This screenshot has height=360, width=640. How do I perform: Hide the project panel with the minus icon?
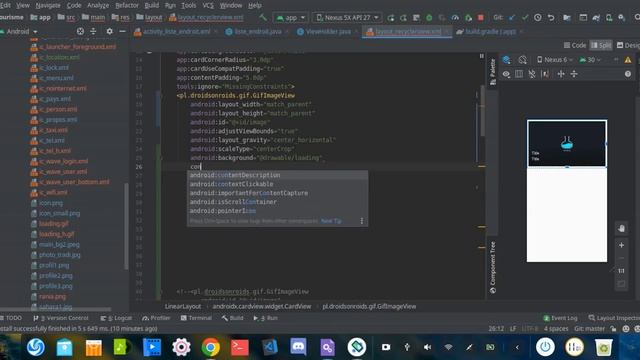122,31
